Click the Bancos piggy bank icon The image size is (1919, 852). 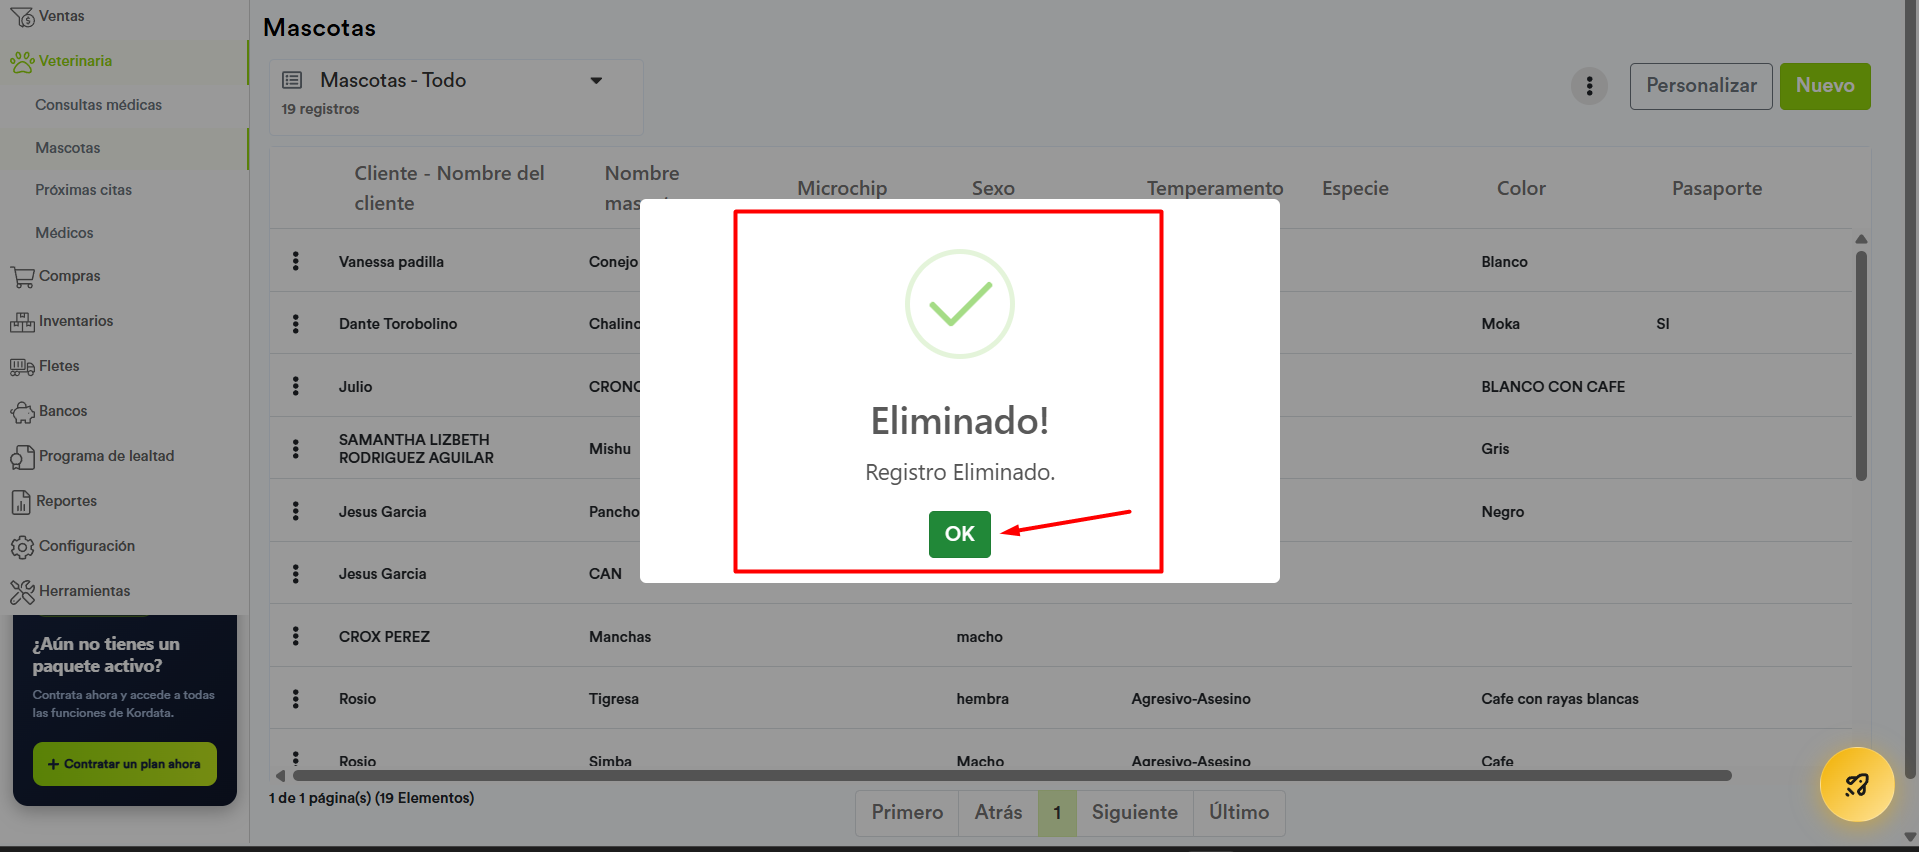point(22,412)
